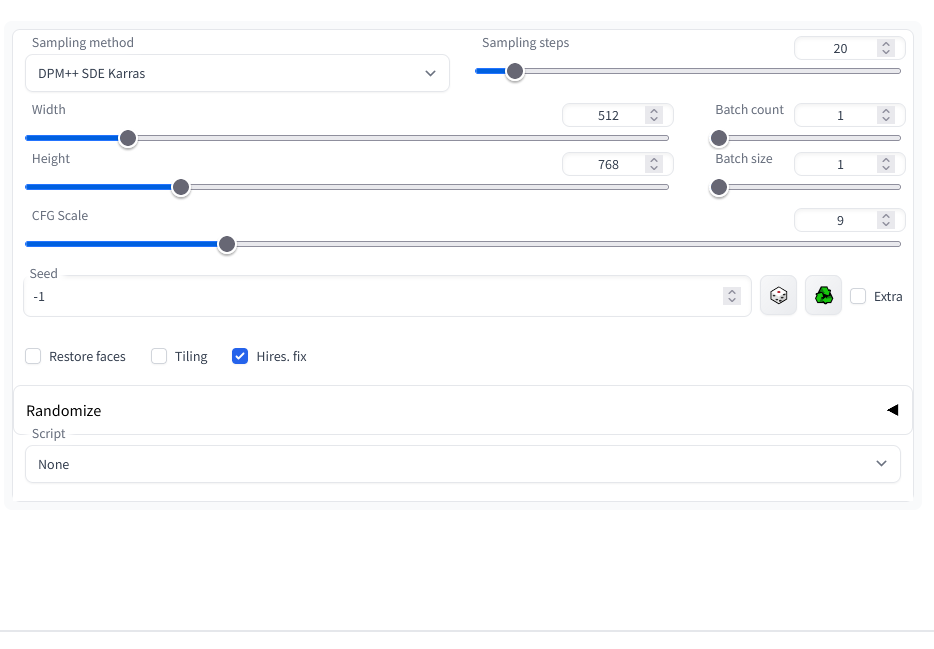The width and height of the screenshot is (934, 649).
Task: Open the Sampling method dropdown
Action: 237,73
